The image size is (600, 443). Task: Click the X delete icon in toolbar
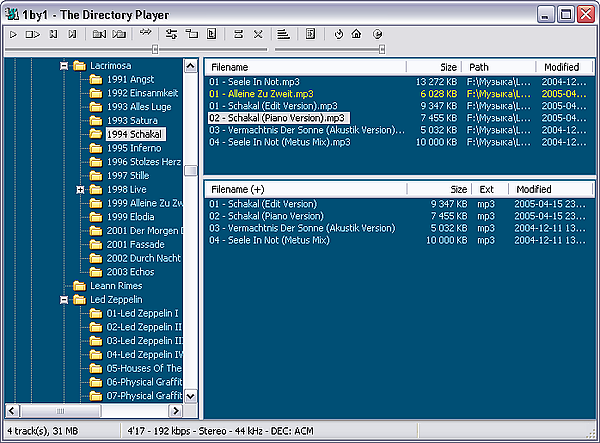pyautogui.click(x=258, y=34)
